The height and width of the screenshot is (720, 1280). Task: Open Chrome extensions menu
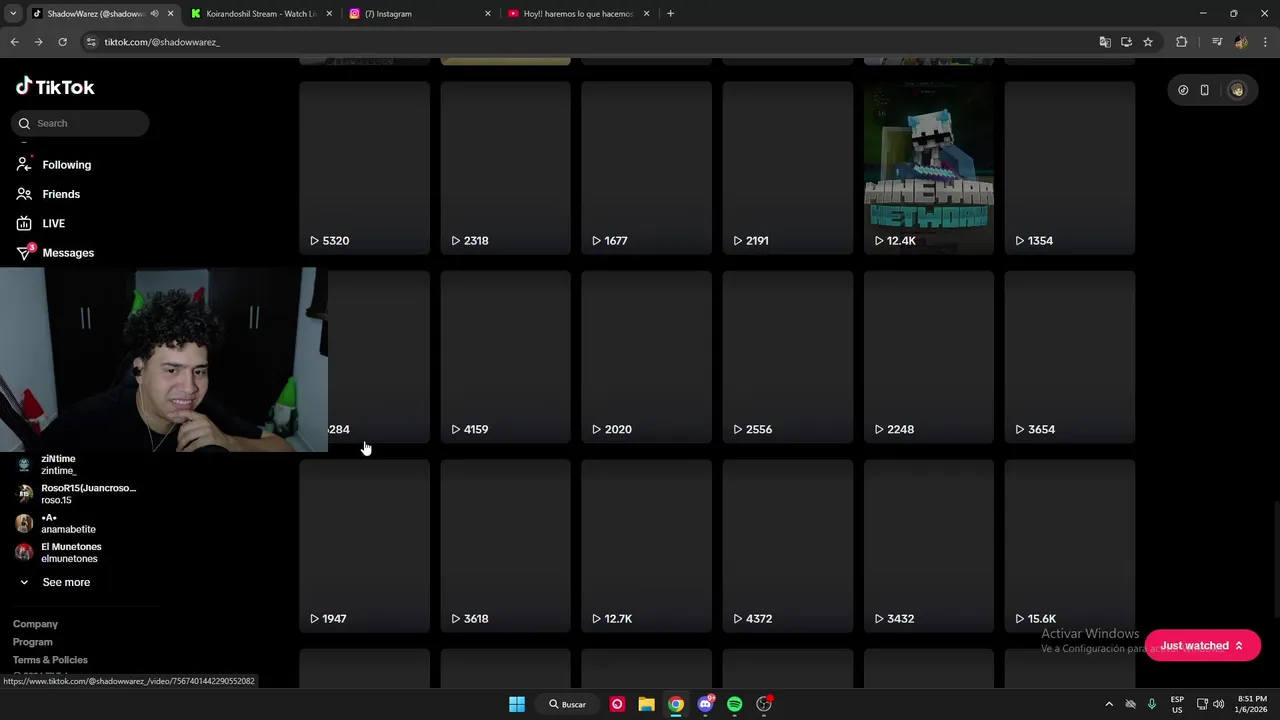[1181, 42]
